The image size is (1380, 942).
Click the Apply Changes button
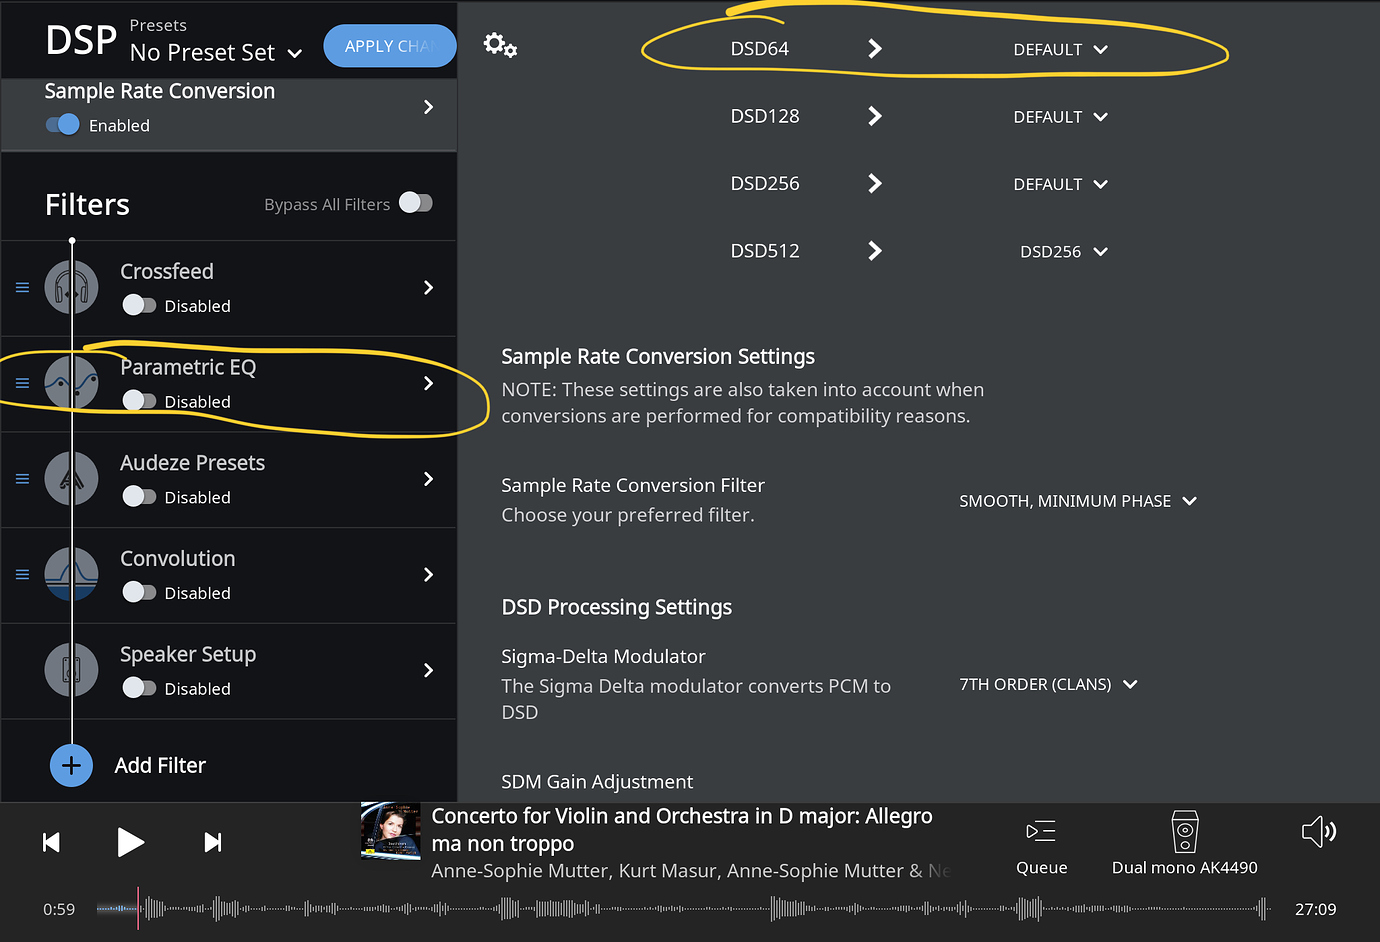click(390, 46)
